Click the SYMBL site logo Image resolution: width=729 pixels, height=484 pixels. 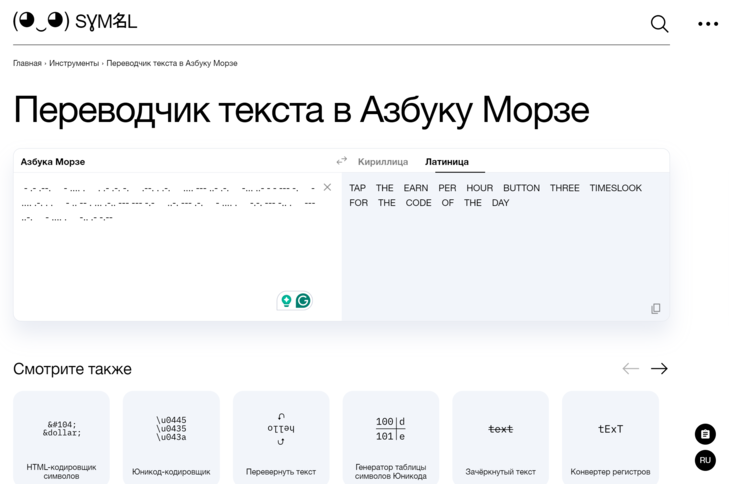(x=75, y=21)
